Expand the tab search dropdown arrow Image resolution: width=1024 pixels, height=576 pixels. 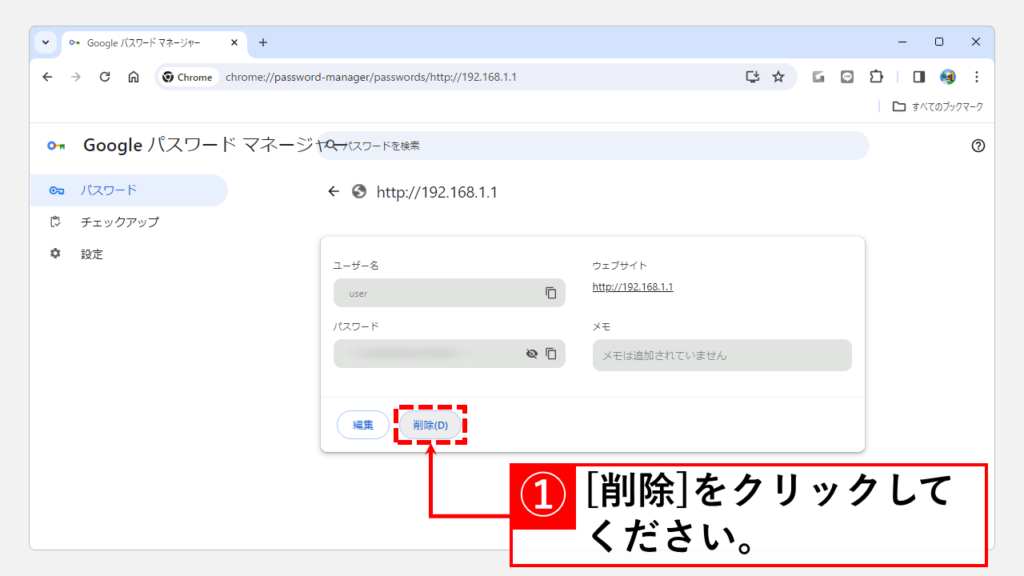point(45,43)
